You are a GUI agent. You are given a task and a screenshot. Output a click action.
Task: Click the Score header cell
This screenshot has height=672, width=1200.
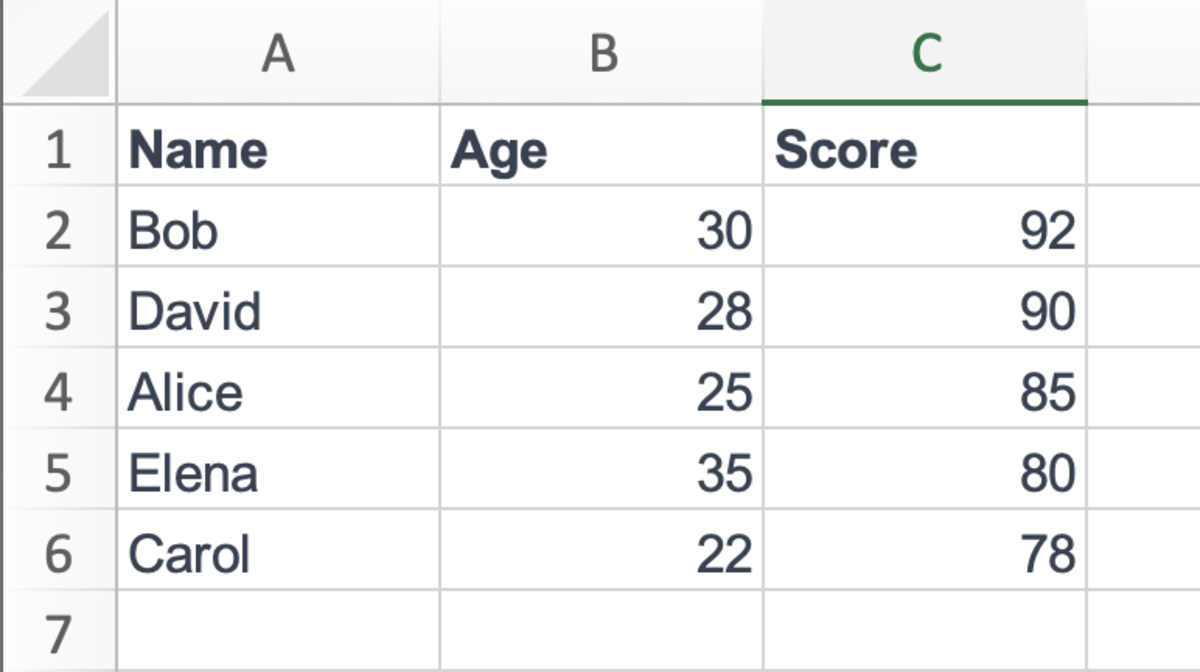pyautogui.click(x=925, y=145)
